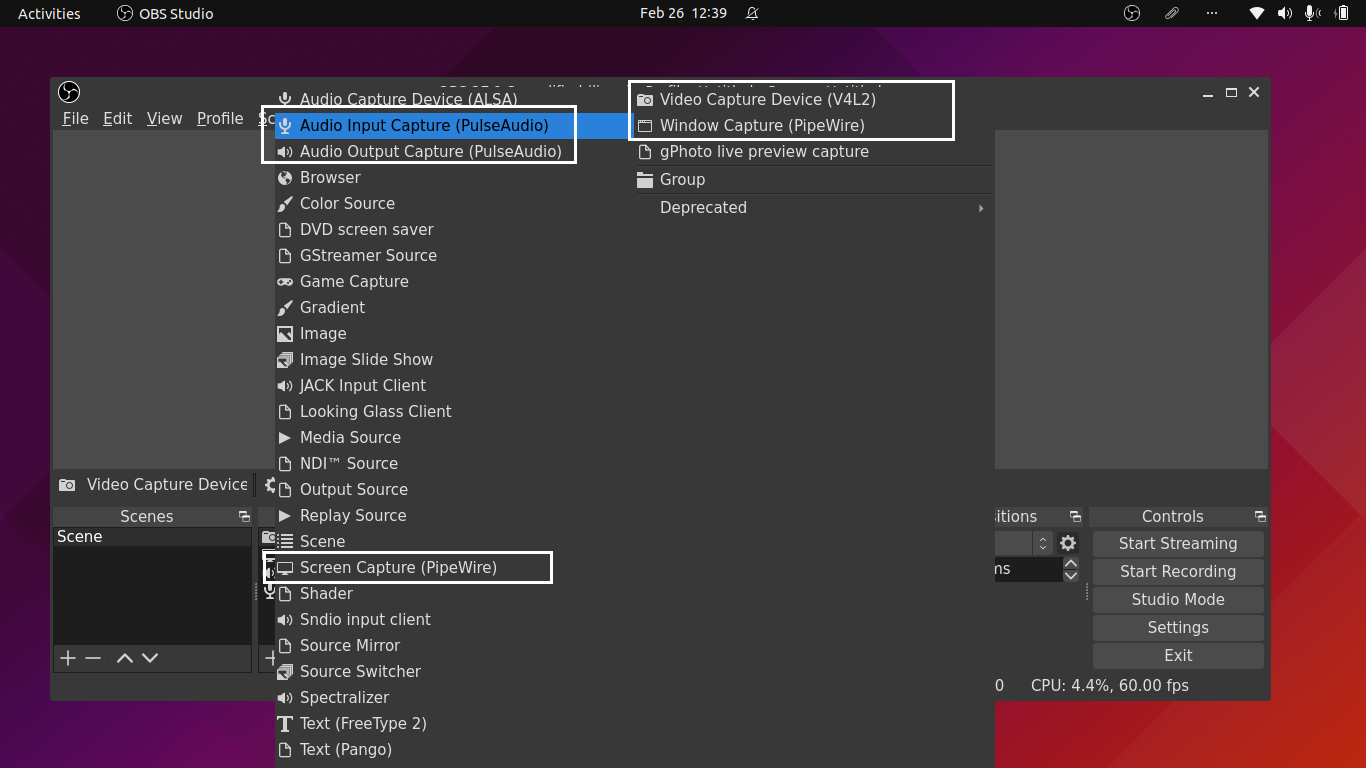Click the picture icon beside Image
Viewport: 1366px width, 768px height.
(x=285, y=334)
